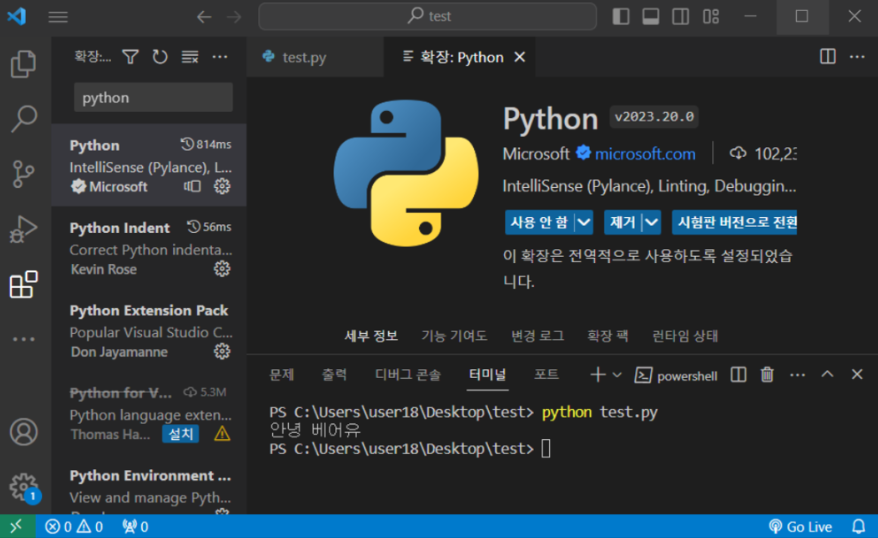Close the 확장: Python tab

coord(520,57)
